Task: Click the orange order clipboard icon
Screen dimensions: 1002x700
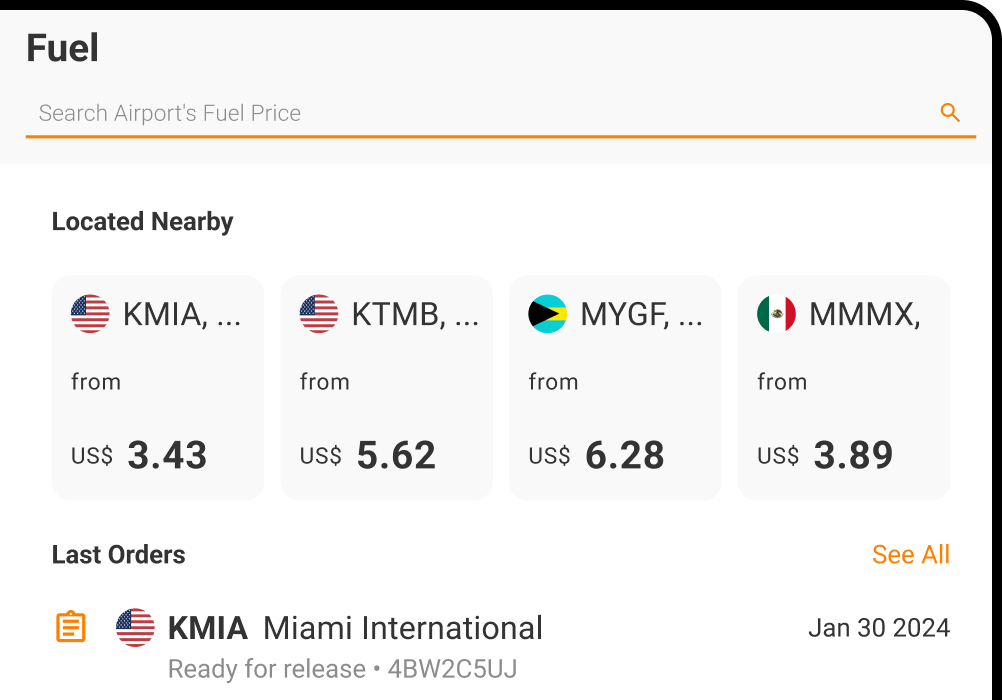Action: (70, 628)
